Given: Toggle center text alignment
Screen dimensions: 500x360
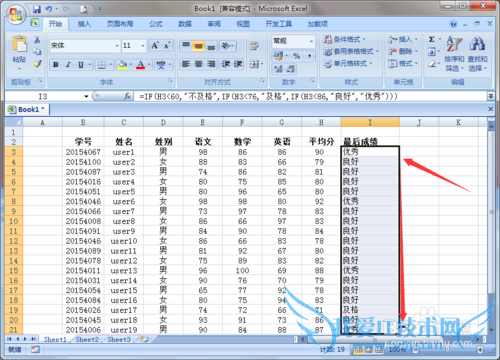Looking at the screenshot, I should pyautogui.click(x=198, y=64).
